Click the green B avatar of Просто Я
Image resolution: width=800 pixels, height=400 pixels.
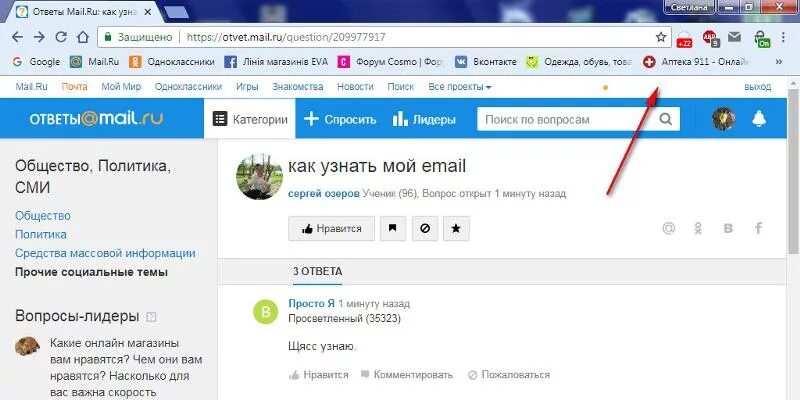266,311
